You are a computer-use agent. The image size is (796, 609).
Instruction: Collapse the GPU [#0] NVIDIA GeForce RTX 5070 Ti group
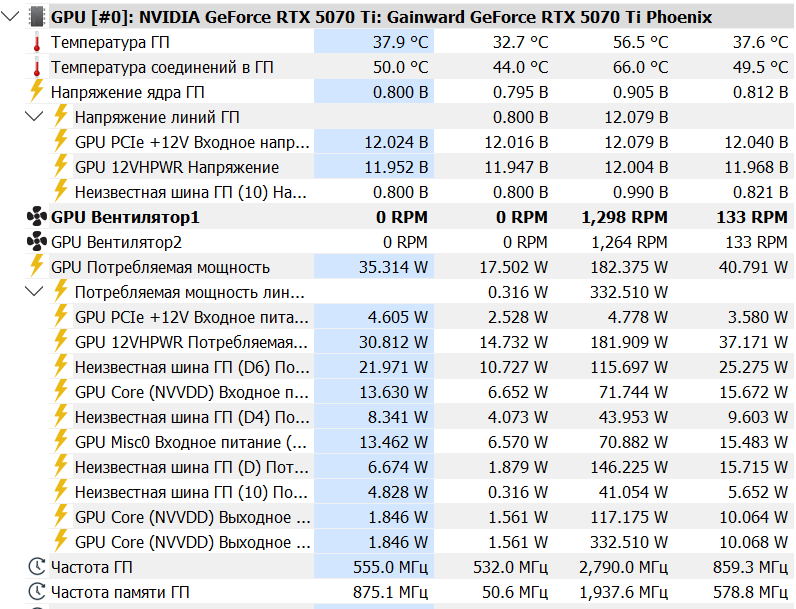click(10, 17)
